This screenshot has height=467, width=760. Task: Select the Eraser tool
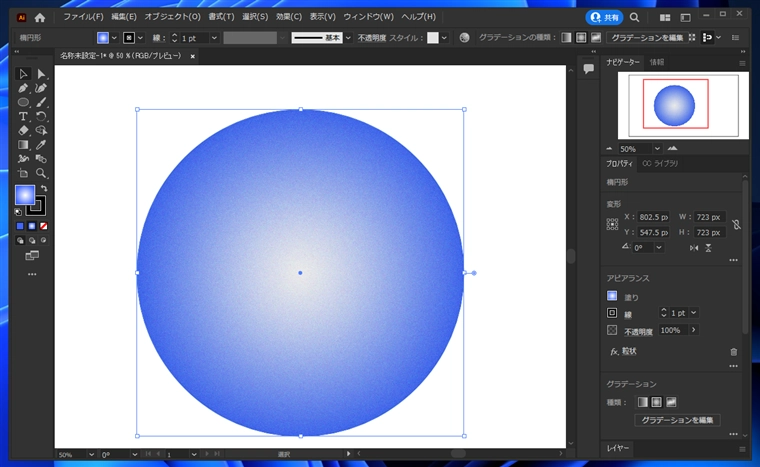coord(23,130)
